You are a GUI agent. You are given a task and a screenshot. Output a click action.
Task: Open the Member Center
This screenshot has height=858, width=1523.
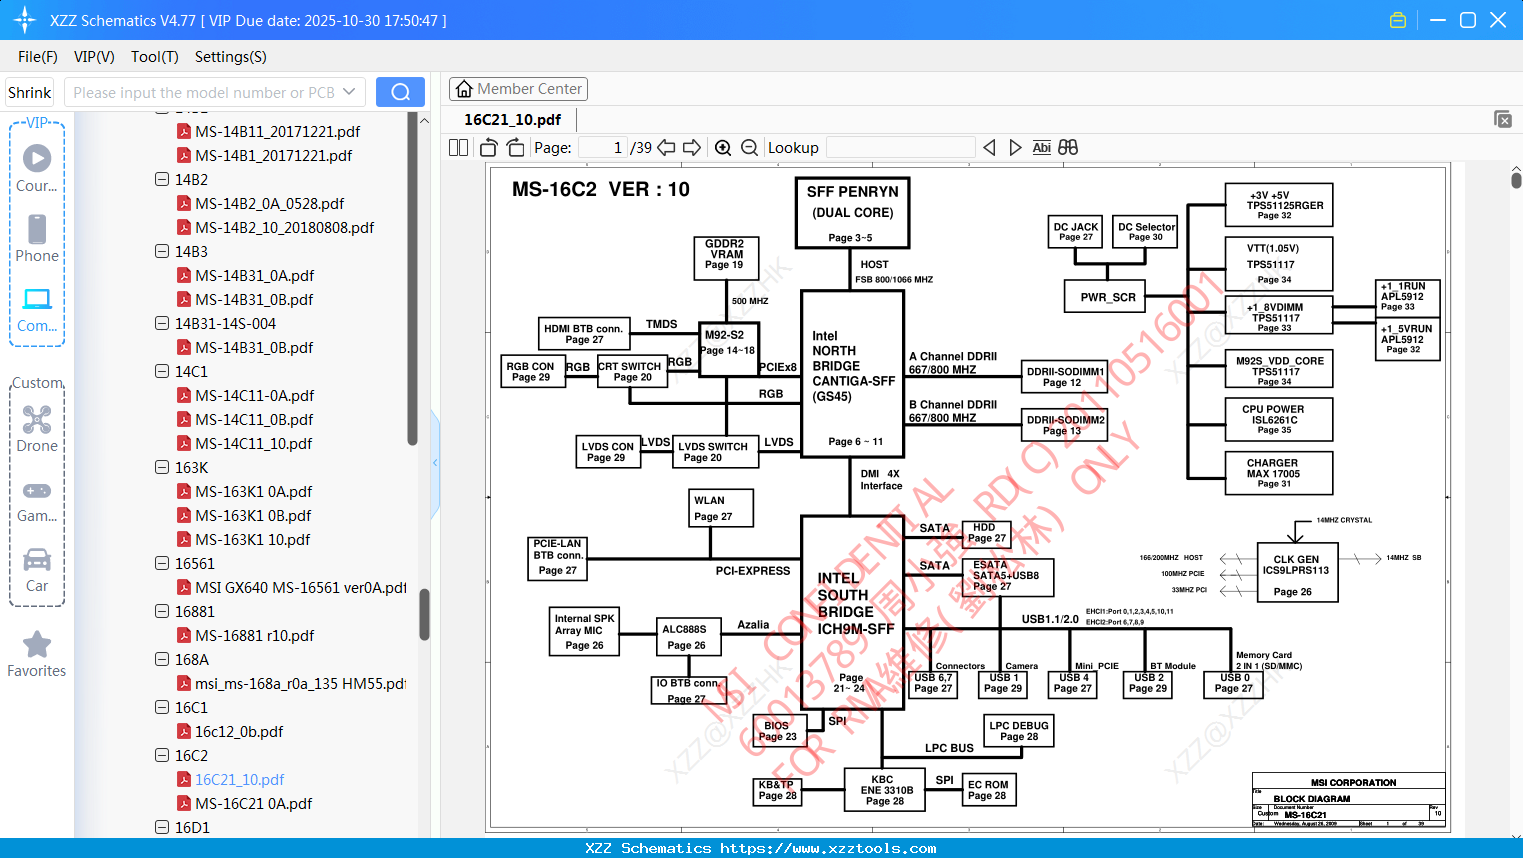(518, 89)
